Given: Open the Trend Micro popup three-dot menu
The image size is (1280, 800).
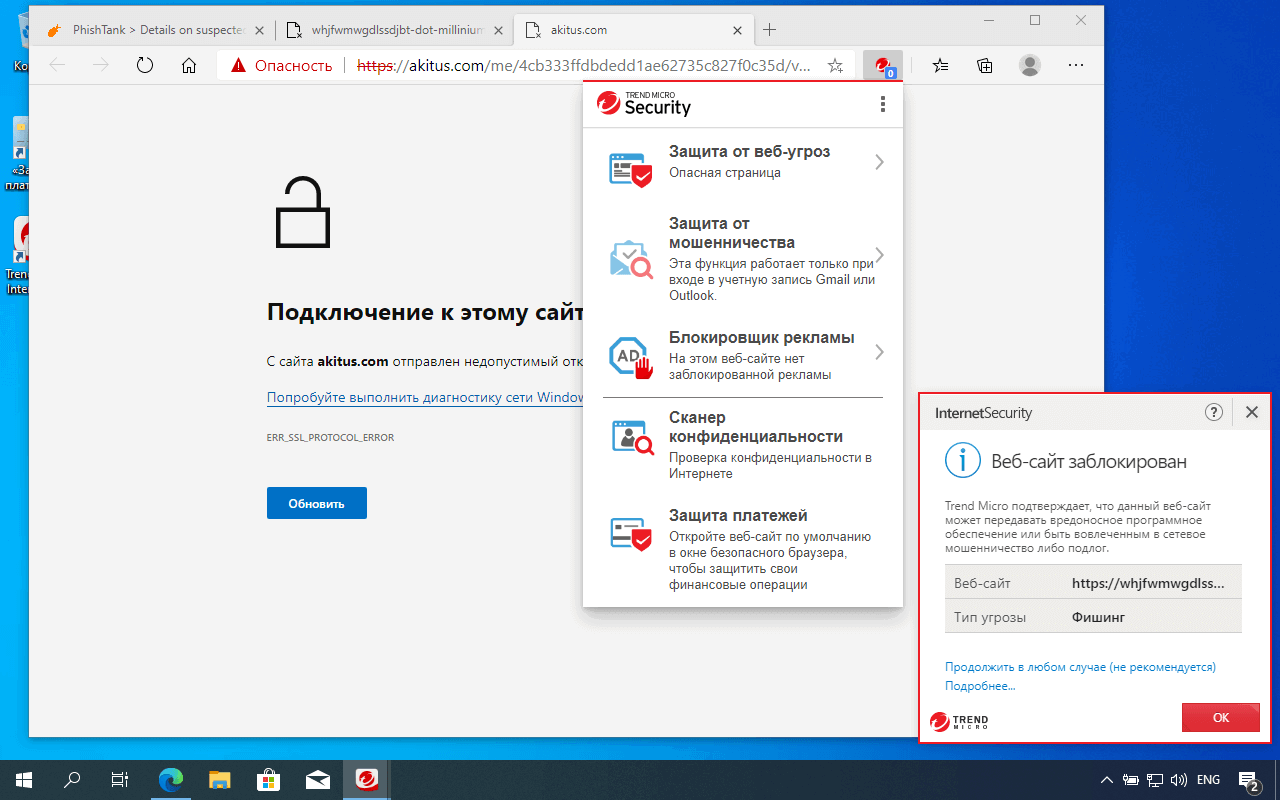Looking at the screenshot, I should tap(882, 104).
